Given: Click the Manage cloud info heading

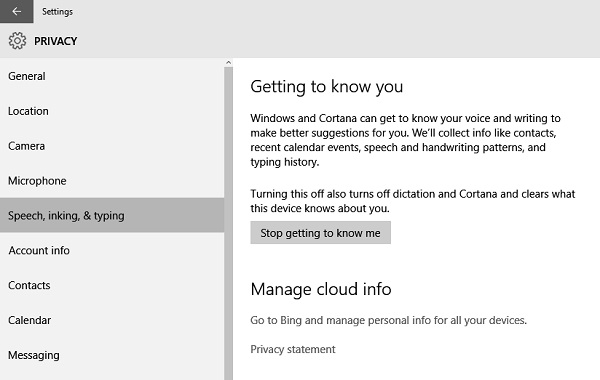Looking at the screenshot, I should coord(321,289).
